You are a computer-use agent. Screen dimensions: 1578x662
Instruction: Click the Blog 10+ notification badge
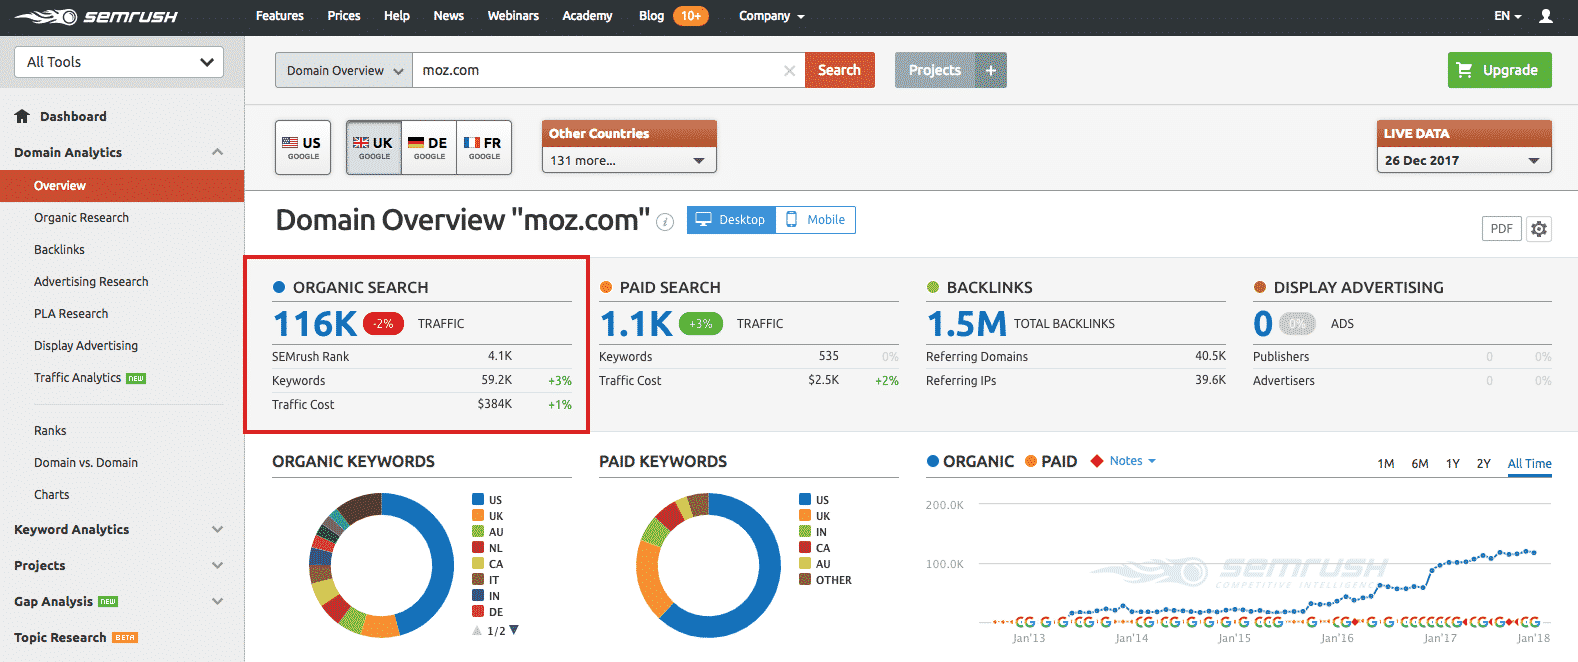coord(691,16)
